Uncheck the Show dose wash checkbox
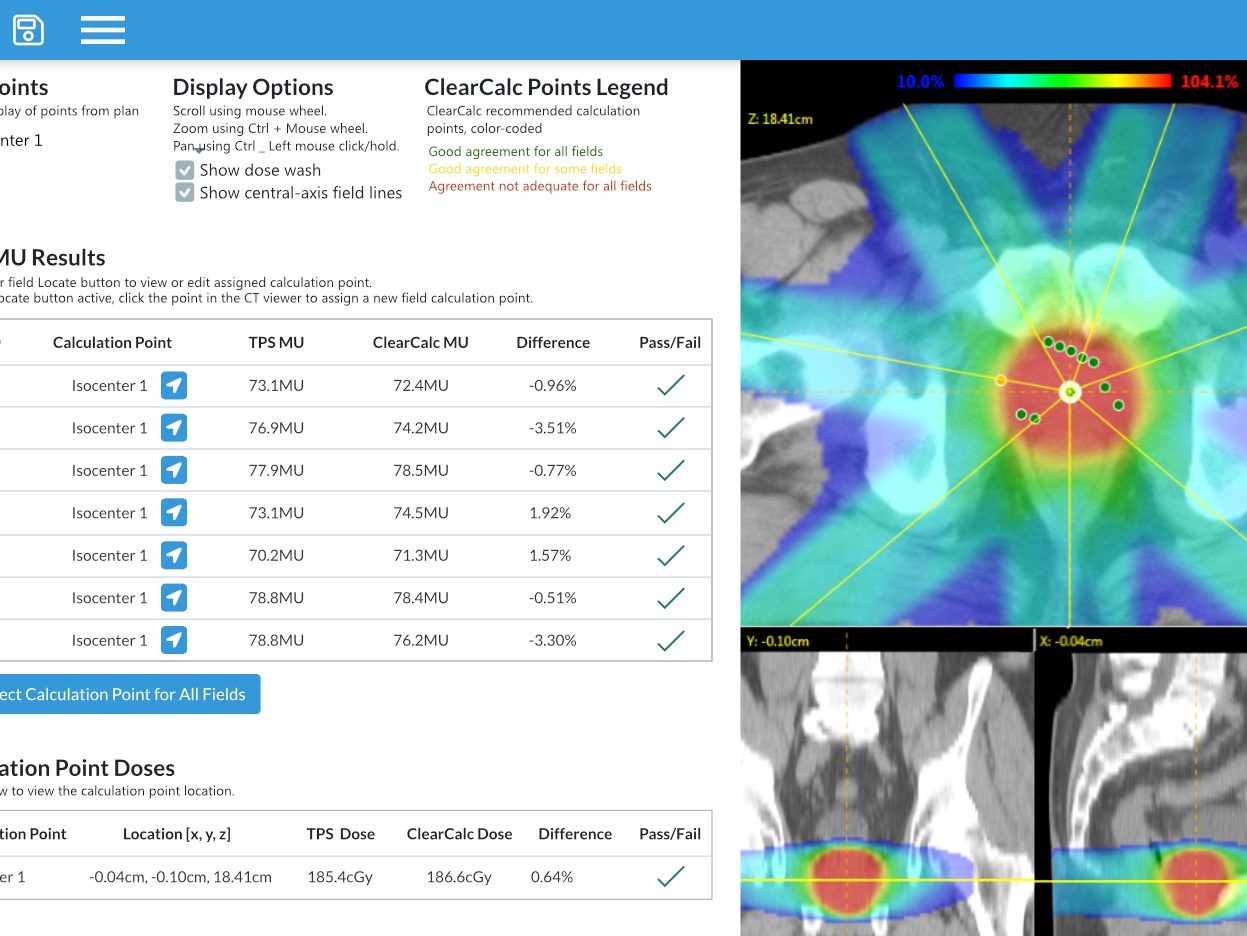 184,170
